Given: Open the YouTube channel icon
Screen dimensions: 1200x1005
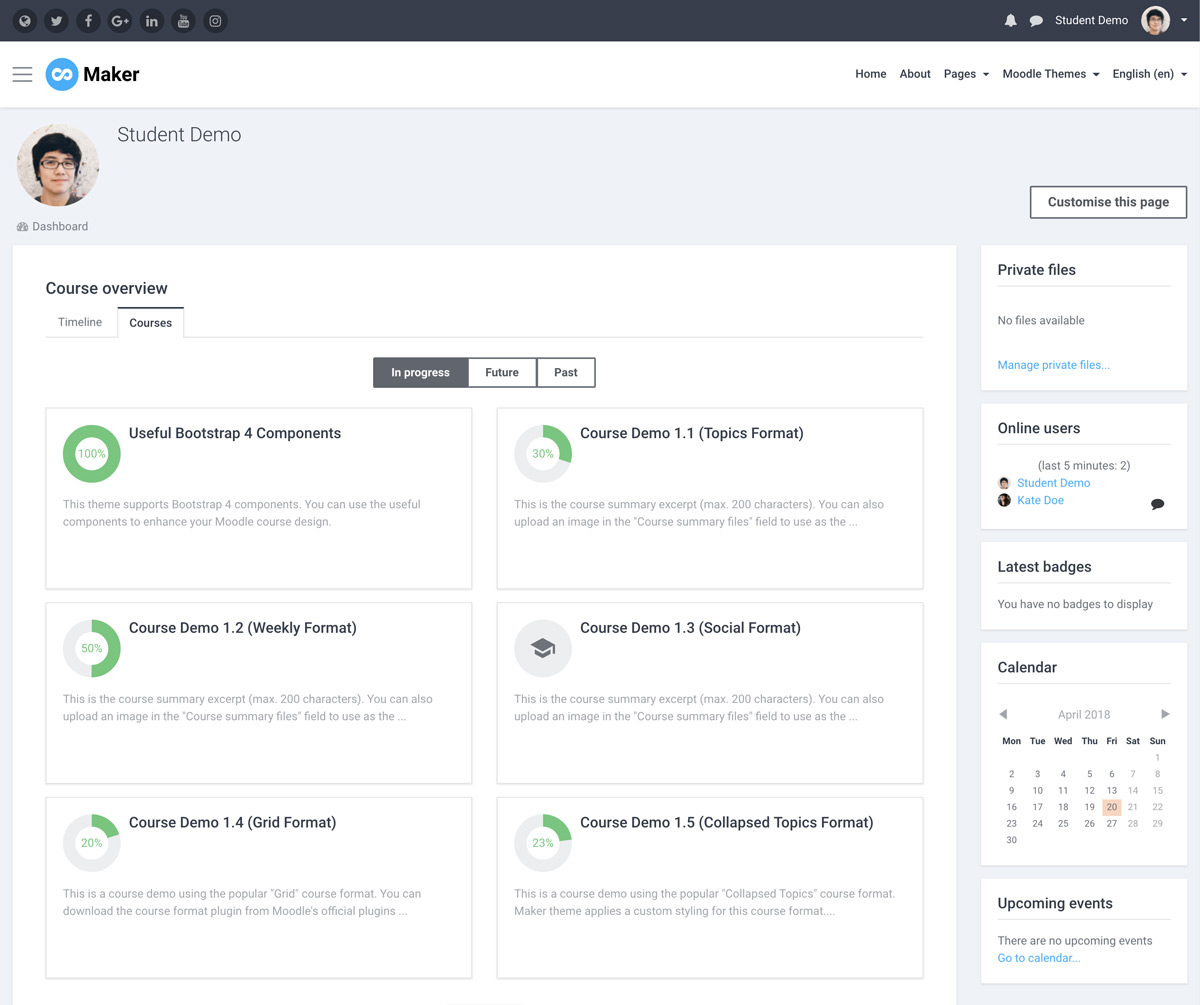Looking at the screenshot, I should click(183, 20).
